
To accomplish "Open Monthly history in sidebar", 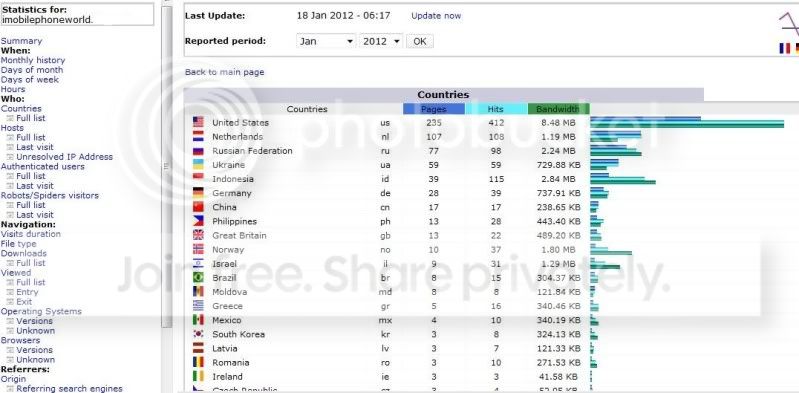I will 33,60.
